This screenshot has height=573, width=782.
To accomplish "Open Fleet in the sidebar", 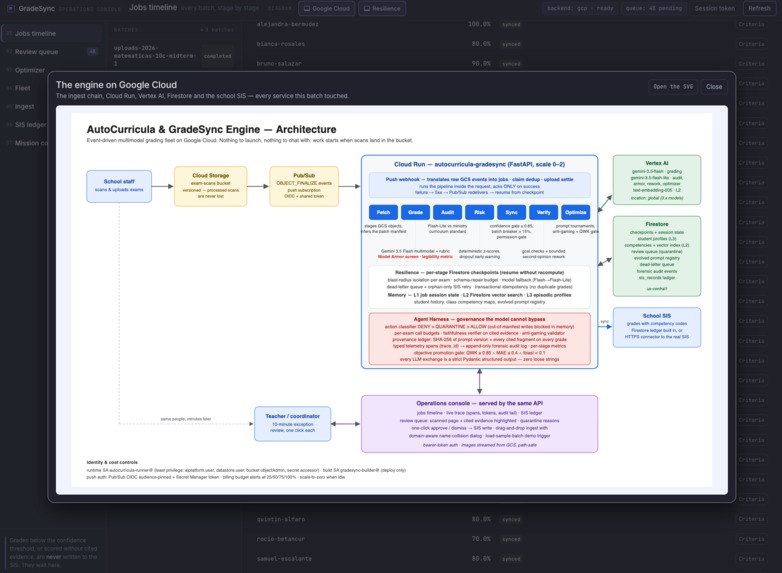I will click(22, 88).
